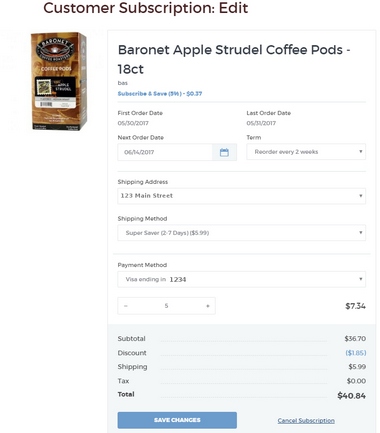Click the Shipping Address dropdown arrow
This screenshot has height=433, width=380.
point(360,196)
